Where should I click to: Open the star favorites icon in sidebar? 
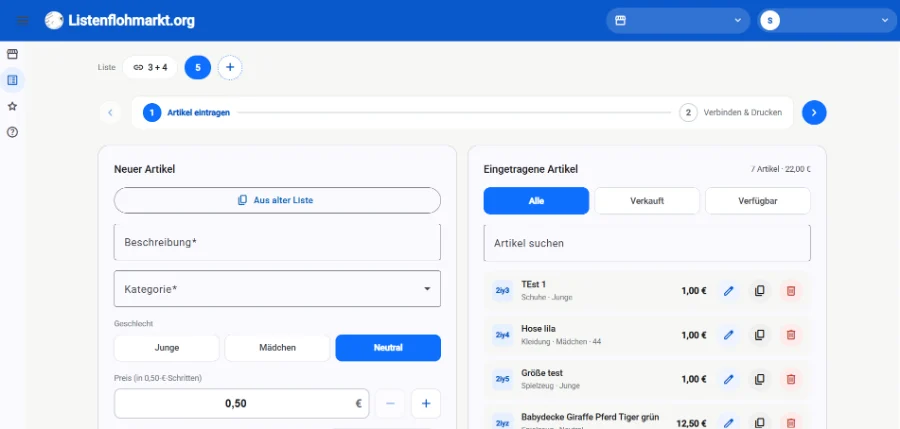[12, 106]
